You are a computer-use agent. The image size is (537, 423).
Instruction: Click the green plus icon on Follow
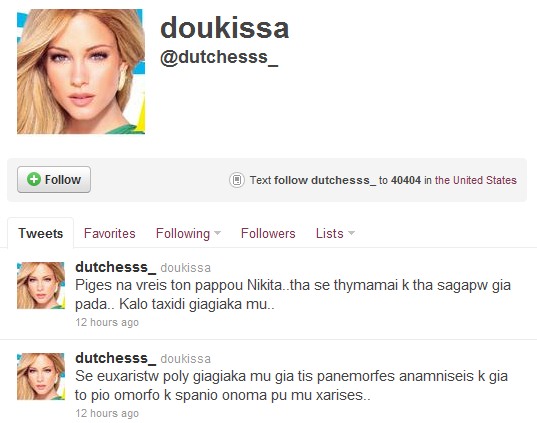coord(34,179)
